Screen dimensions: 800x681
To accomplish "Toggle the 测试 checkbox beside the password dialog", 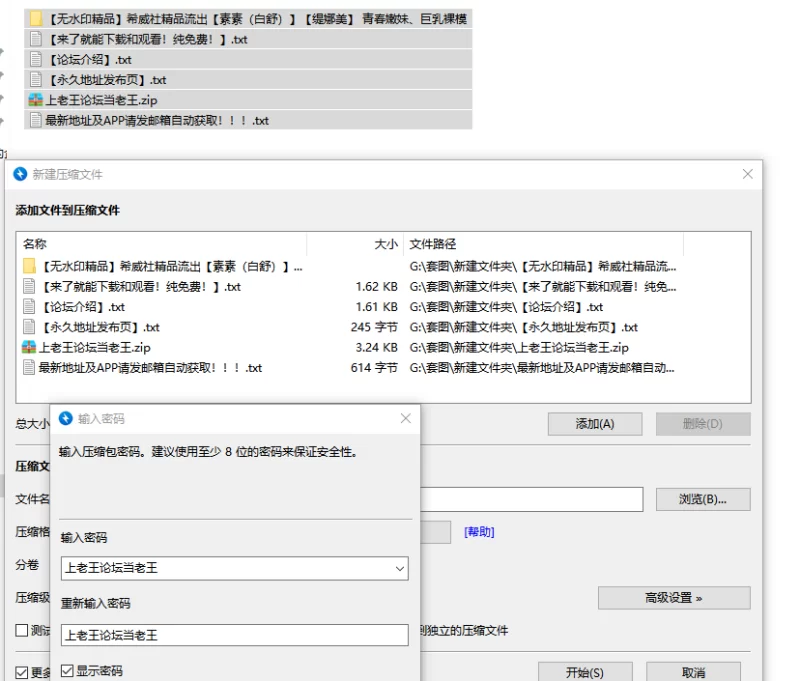I will click(x=21, y=630).
